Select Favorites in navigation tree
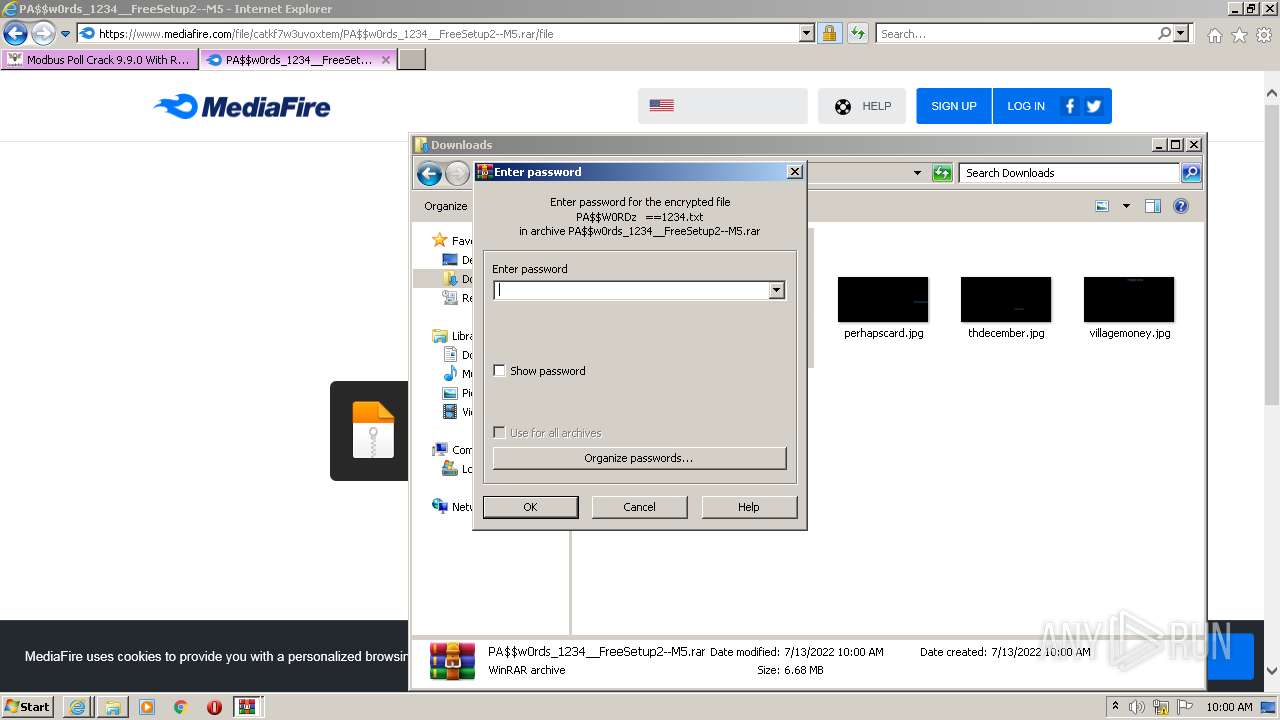The width and height of the screenshot is (1280, 720). coord(453,240)
